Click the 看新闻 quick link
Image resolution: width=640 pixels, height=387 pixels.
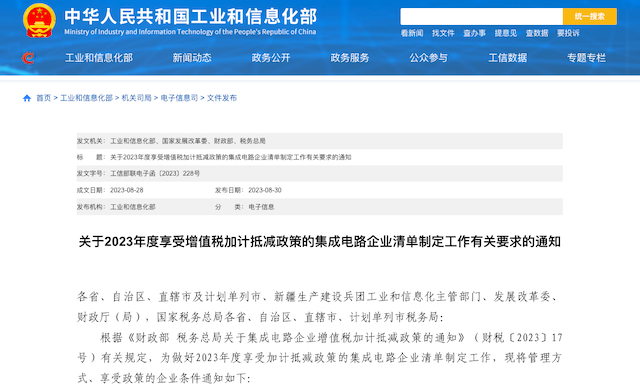pos(412,33)
